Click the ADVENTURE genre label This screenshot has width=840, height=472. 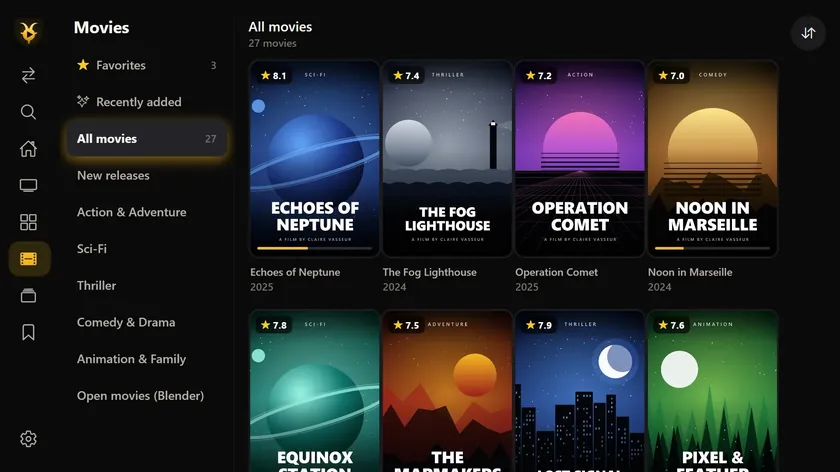[x=448, y=324]
